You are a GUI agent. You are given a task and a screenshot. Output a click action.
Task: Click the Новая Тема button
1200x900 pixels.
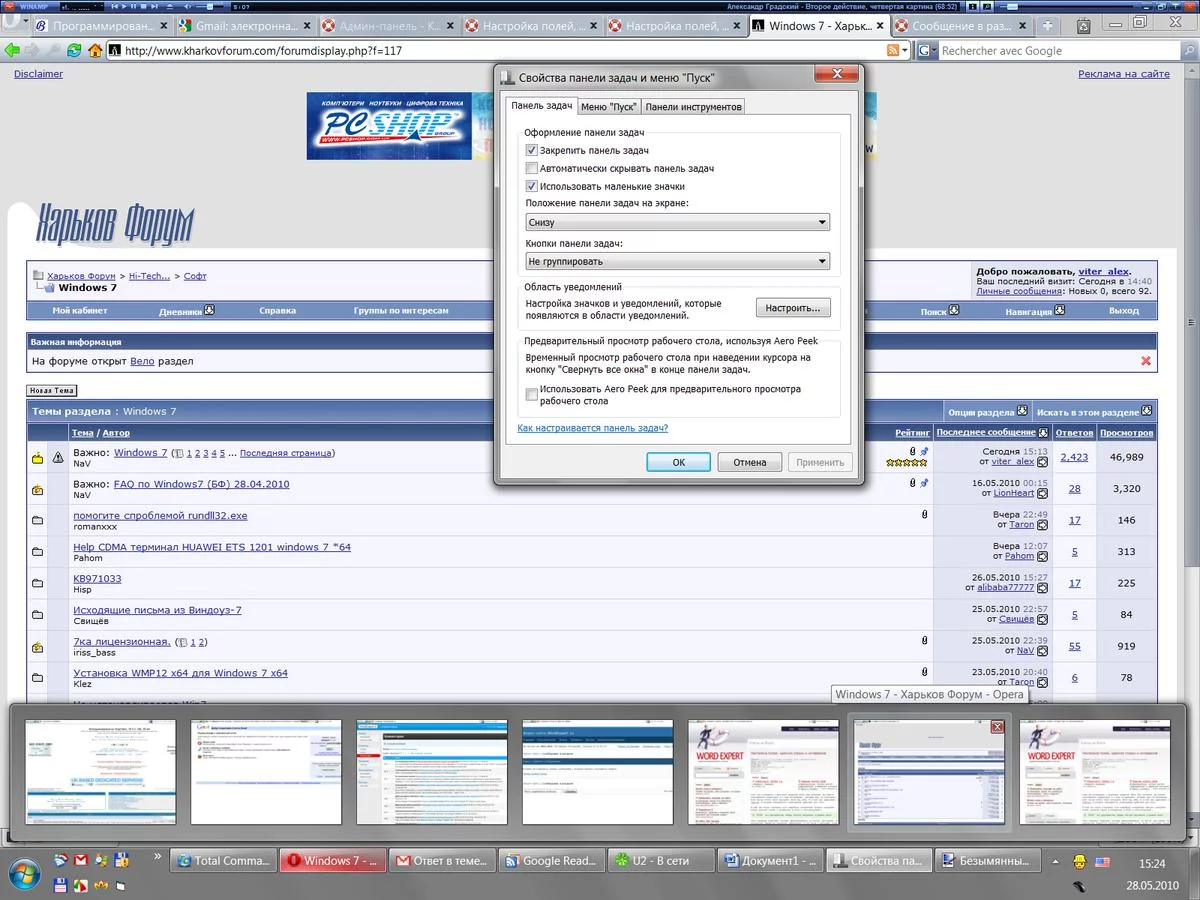tap(53, 391)
